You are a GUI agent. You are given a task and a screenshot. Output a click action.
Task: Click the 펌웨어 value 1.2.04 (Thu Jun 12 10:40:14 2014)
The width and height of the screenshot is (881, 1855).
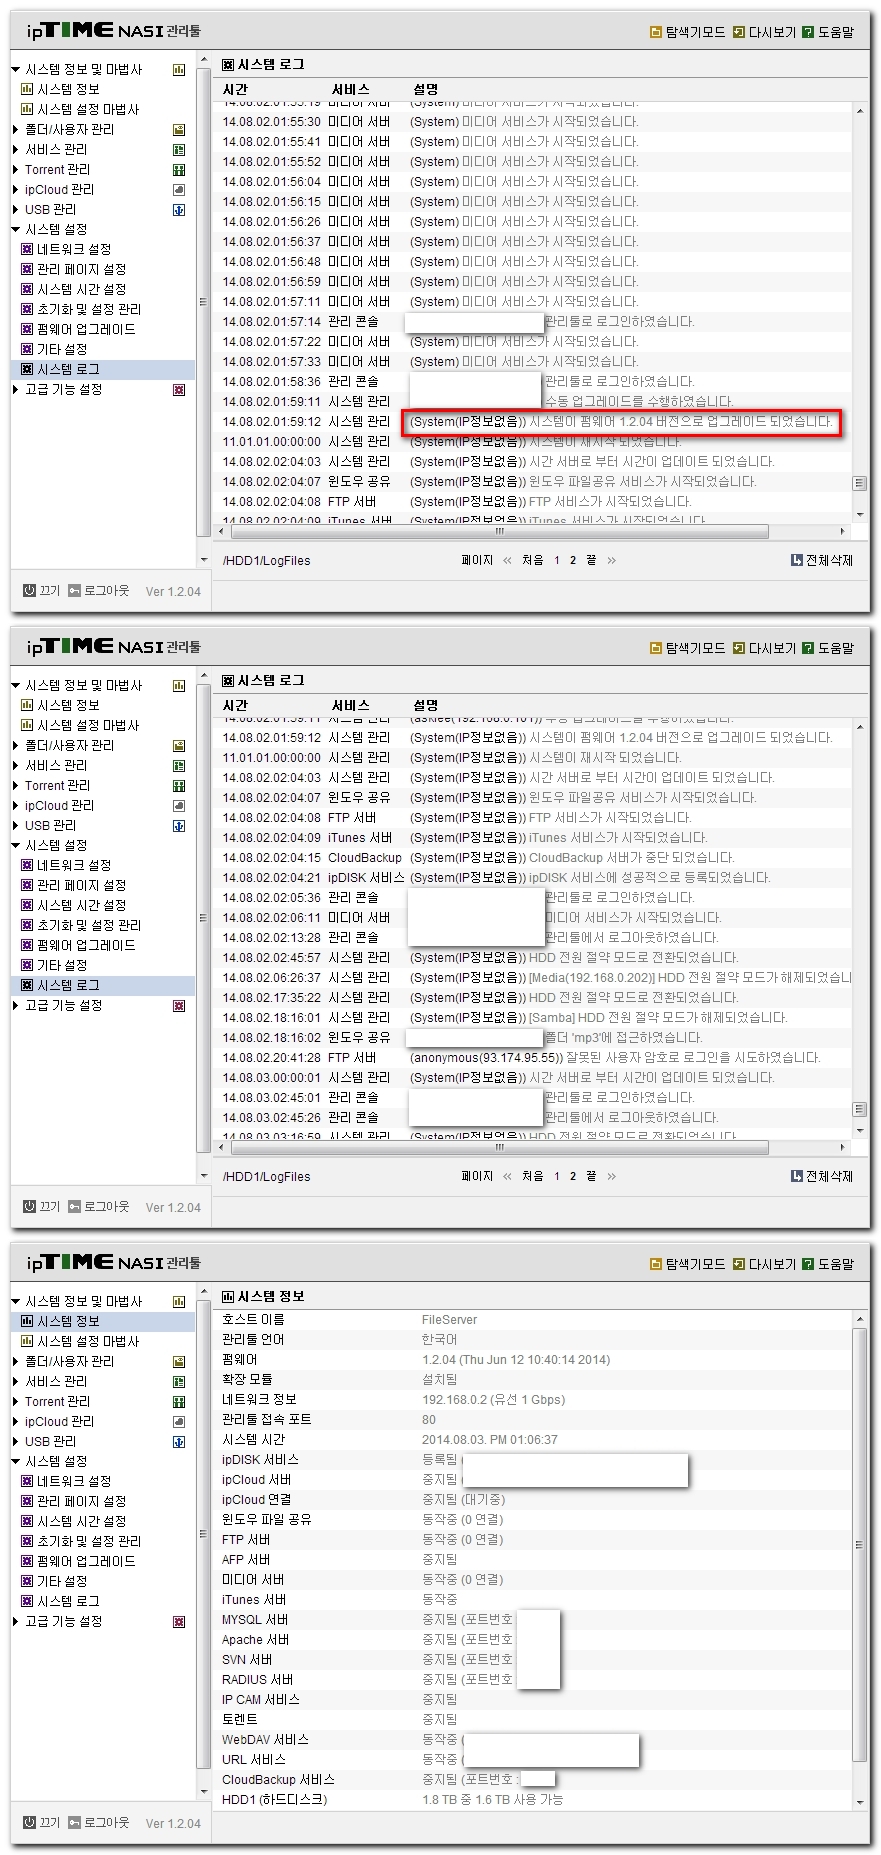[516, 1359]
